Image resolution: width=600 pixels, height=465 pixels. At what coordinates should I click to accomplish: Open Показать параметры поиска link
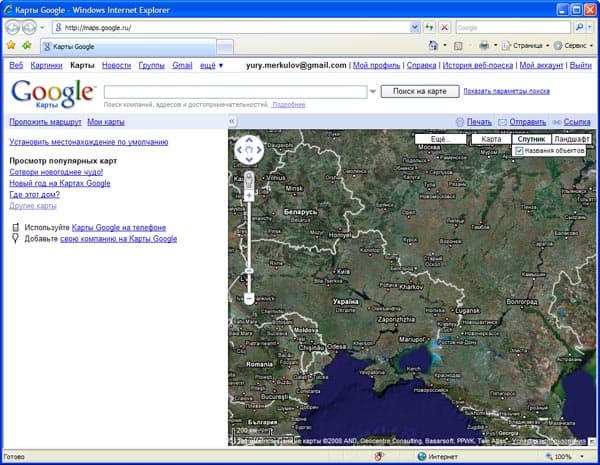click(507, 91)
